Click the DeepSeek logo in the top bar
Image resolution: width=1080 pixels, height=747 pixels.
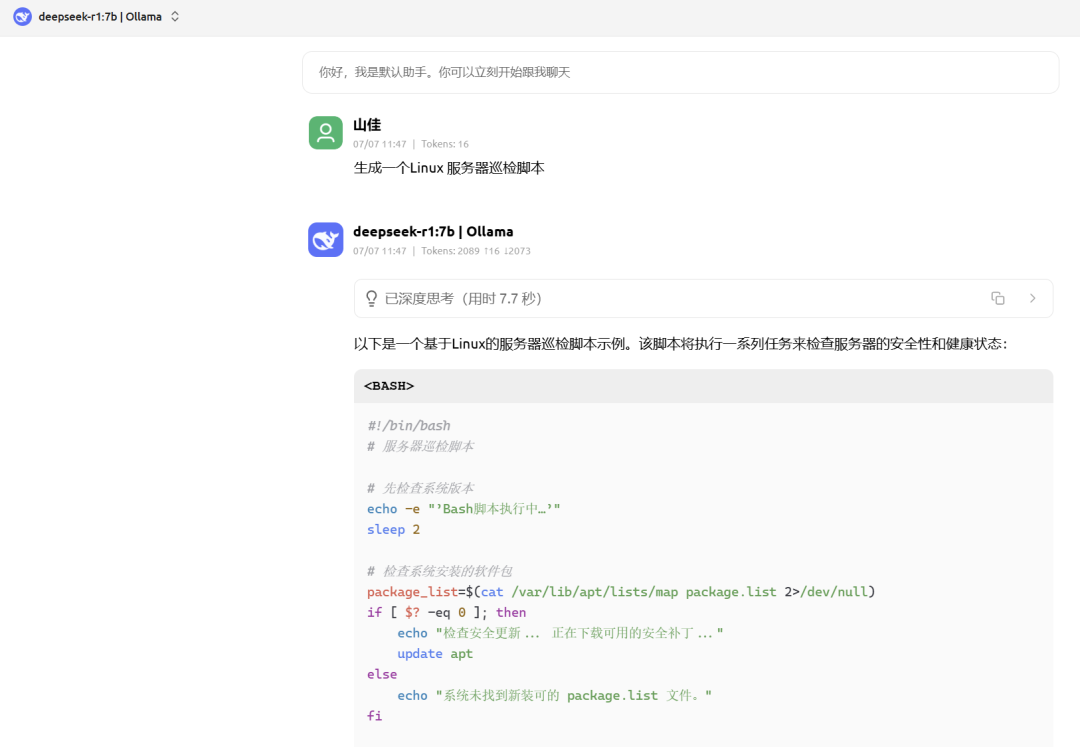coord(22,17)
